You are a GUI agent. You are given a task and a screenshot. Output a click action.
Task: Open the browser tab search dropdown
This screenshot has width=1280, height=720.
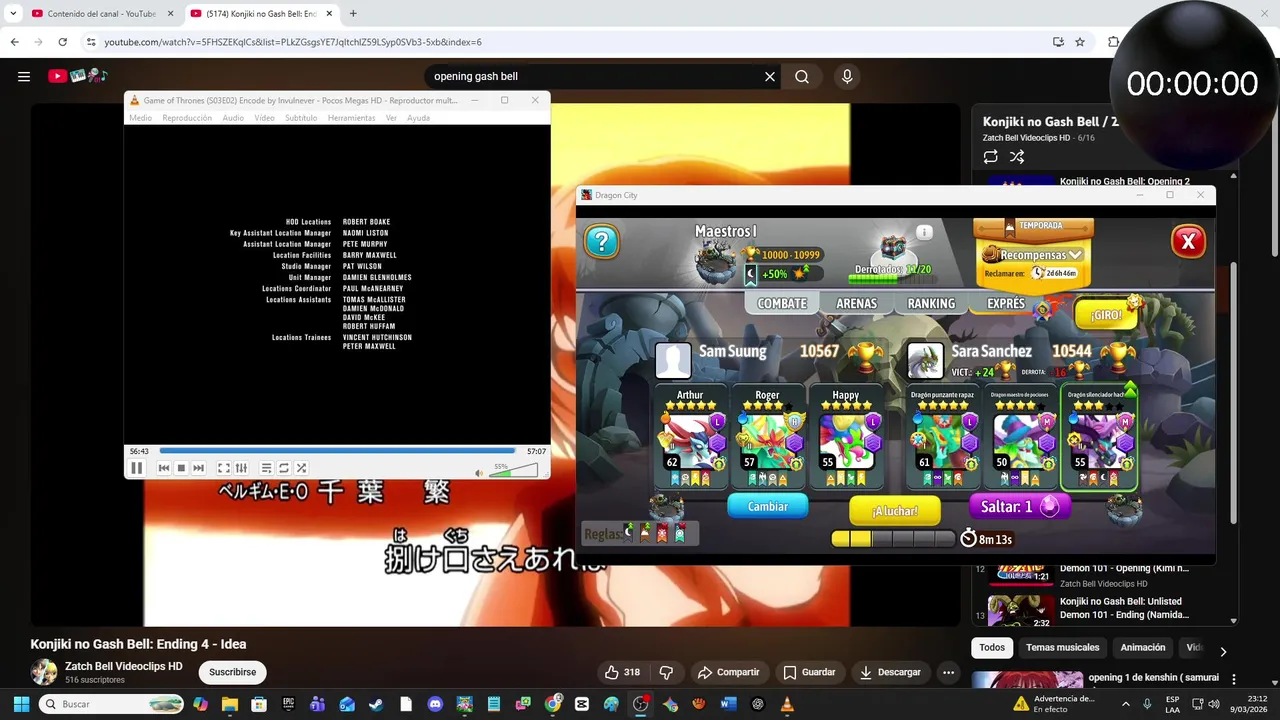click(13, 13)
